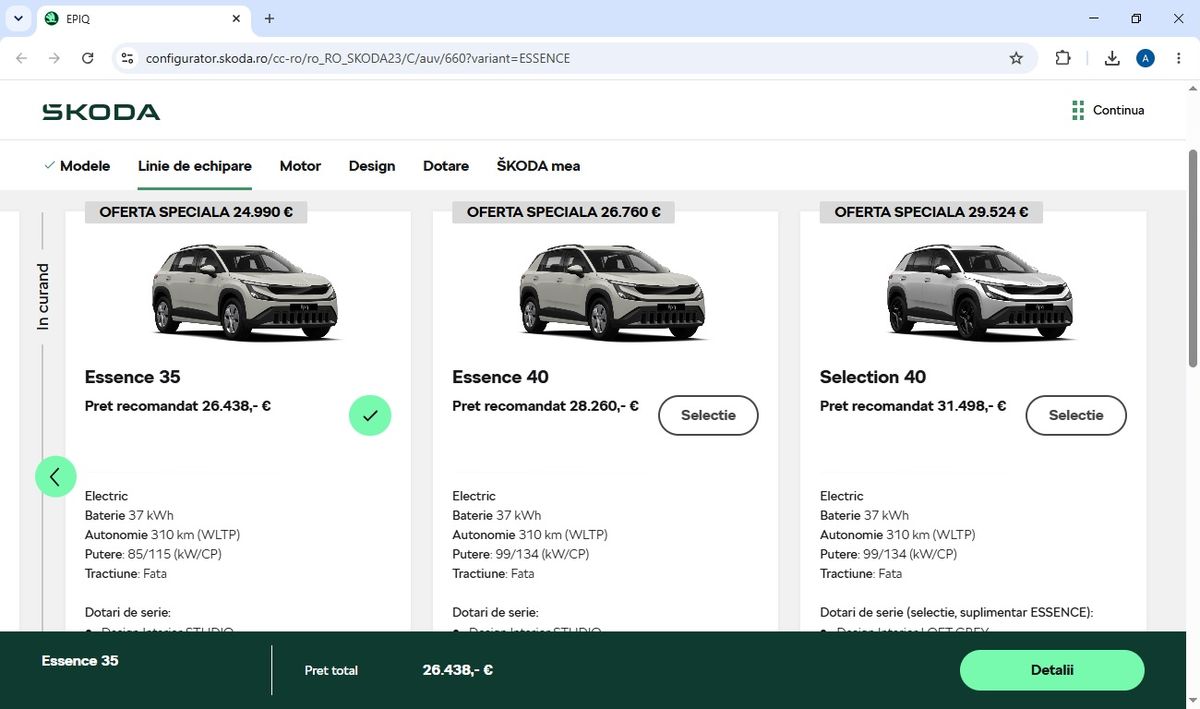Click the OFERTA SPECIALA 29.524 € badge

[x=931, y=212]
